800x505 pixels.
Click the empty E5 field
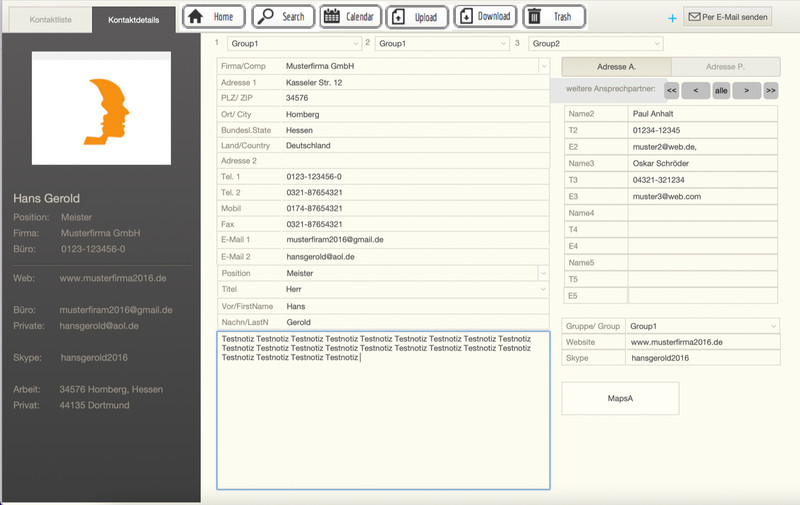point(703,296)
